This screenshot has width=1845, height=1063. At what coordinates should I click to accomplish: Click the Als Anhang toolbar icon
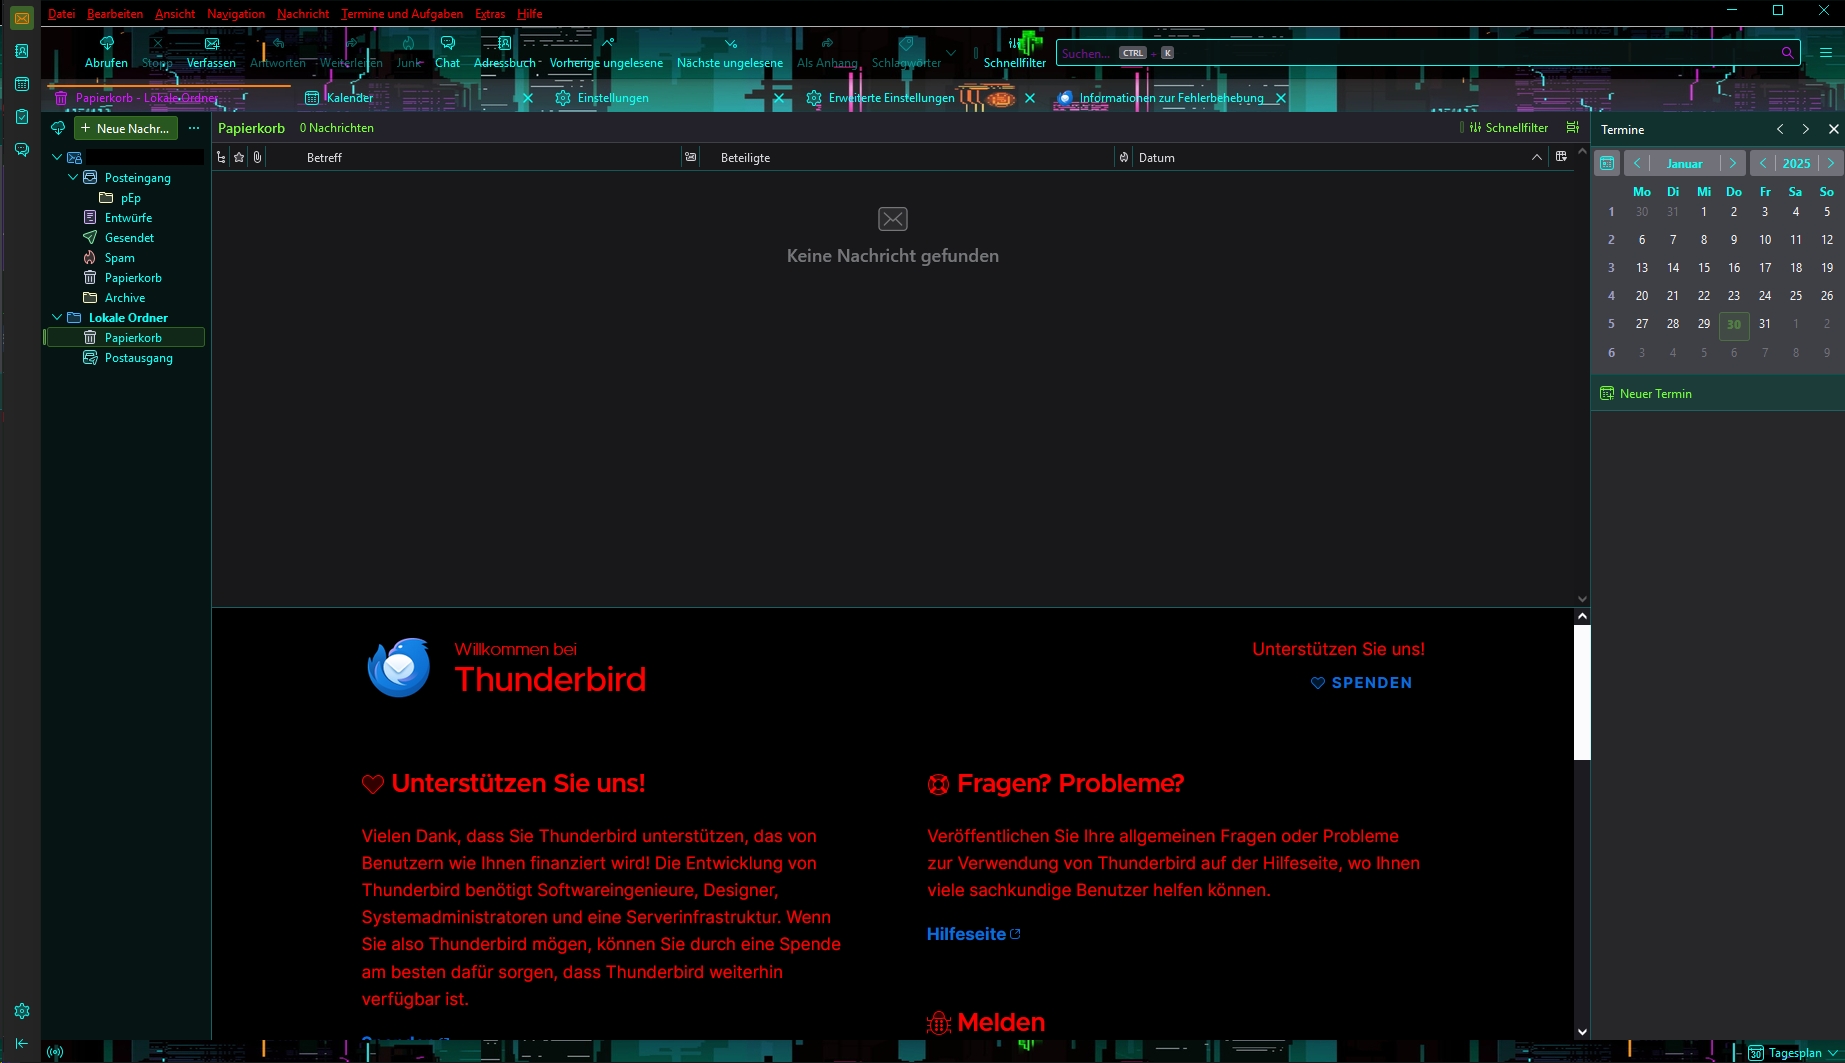[827, 53]
